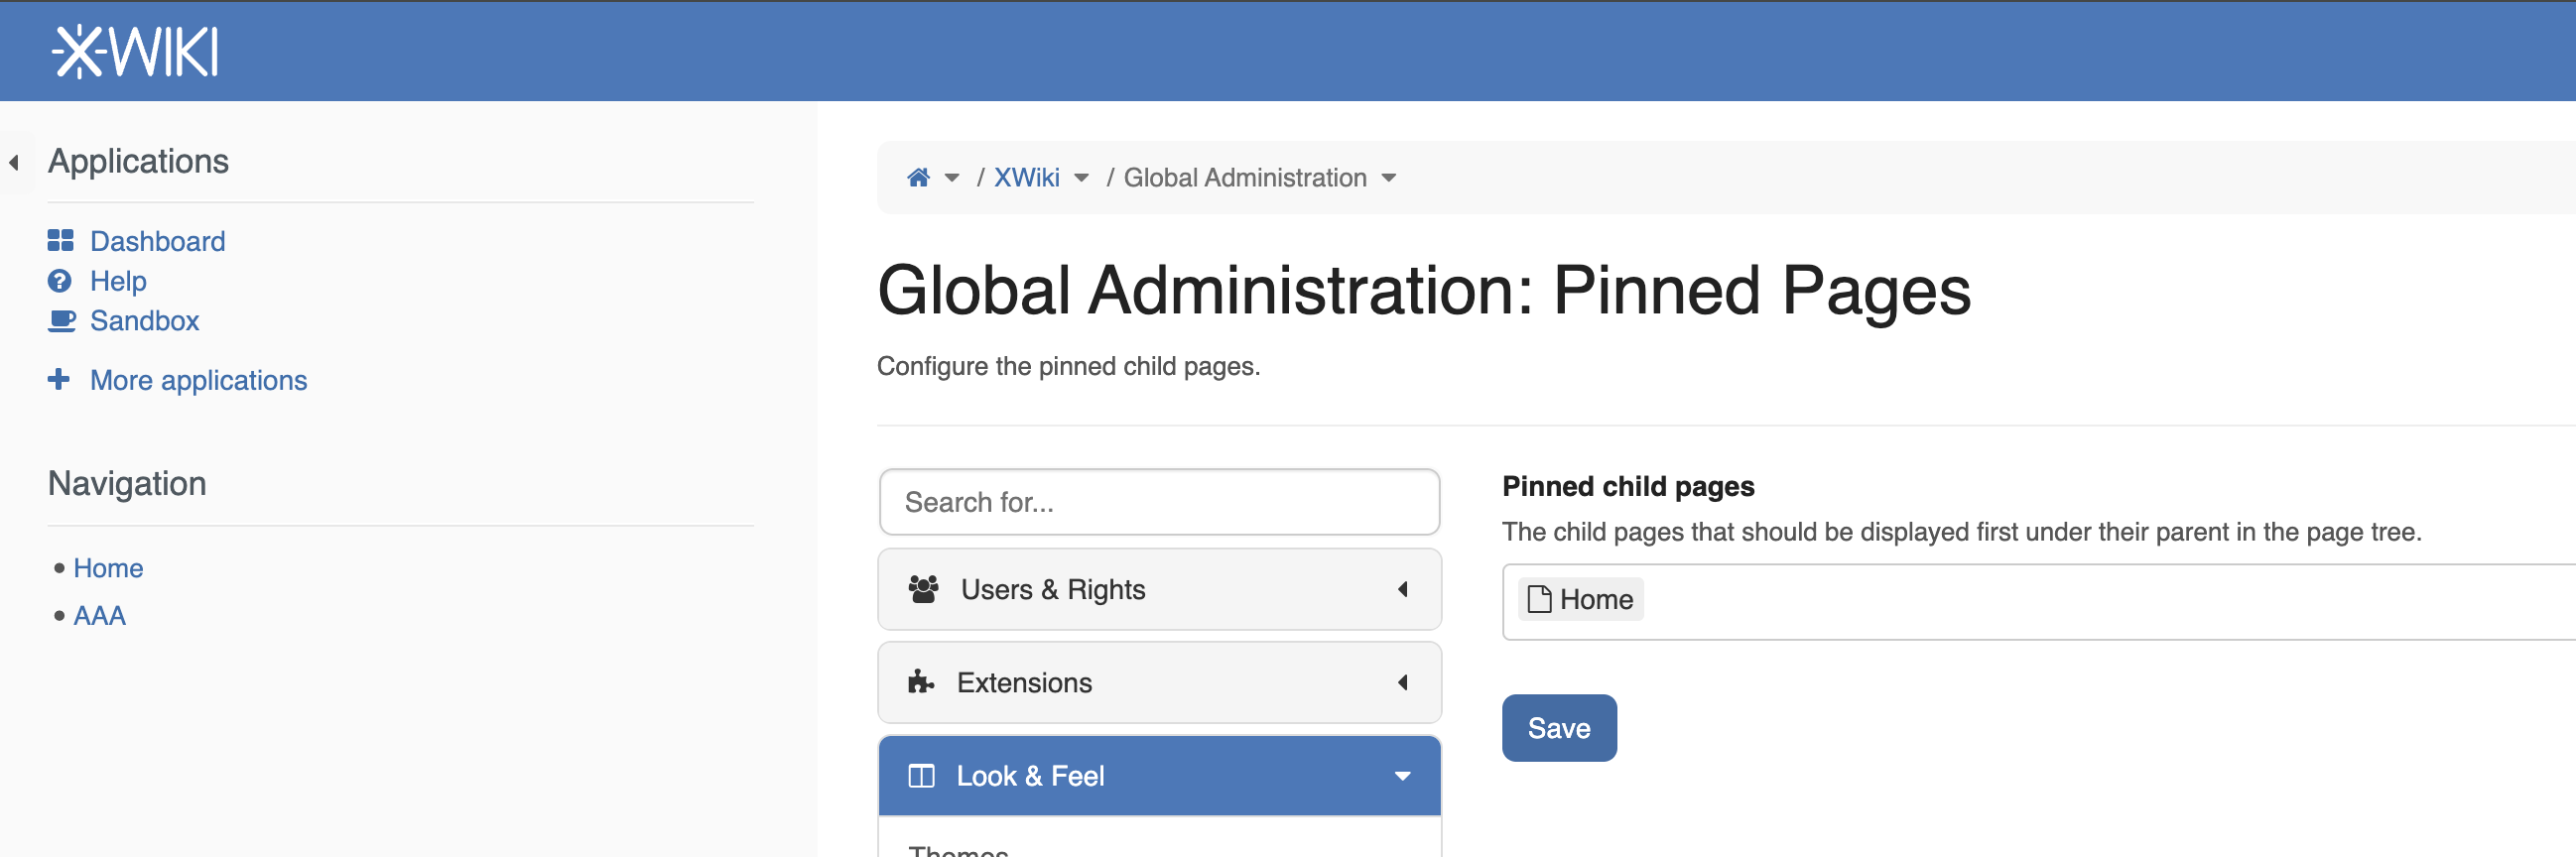Click the Help question mark icon

pyautogui.click(x=60, y=281)
